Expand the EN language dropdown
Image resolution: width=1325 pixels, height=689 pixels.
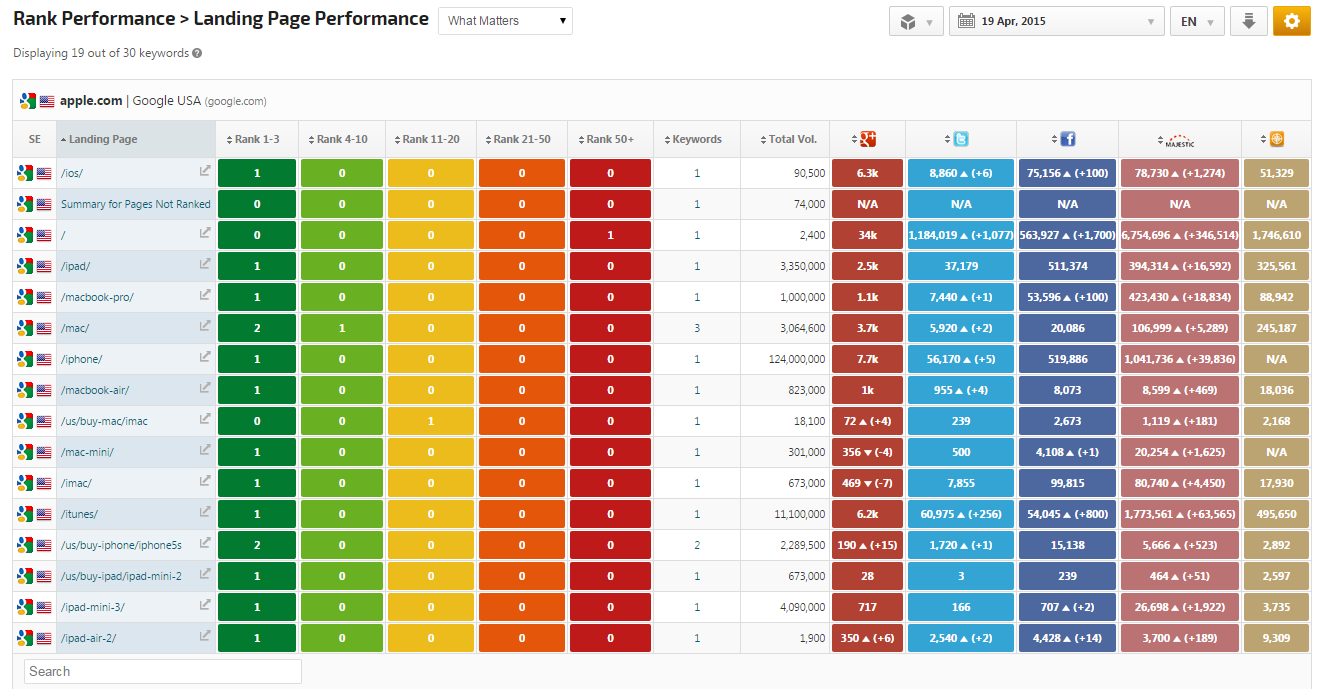pyautogui.click(x=1196, y=21)
